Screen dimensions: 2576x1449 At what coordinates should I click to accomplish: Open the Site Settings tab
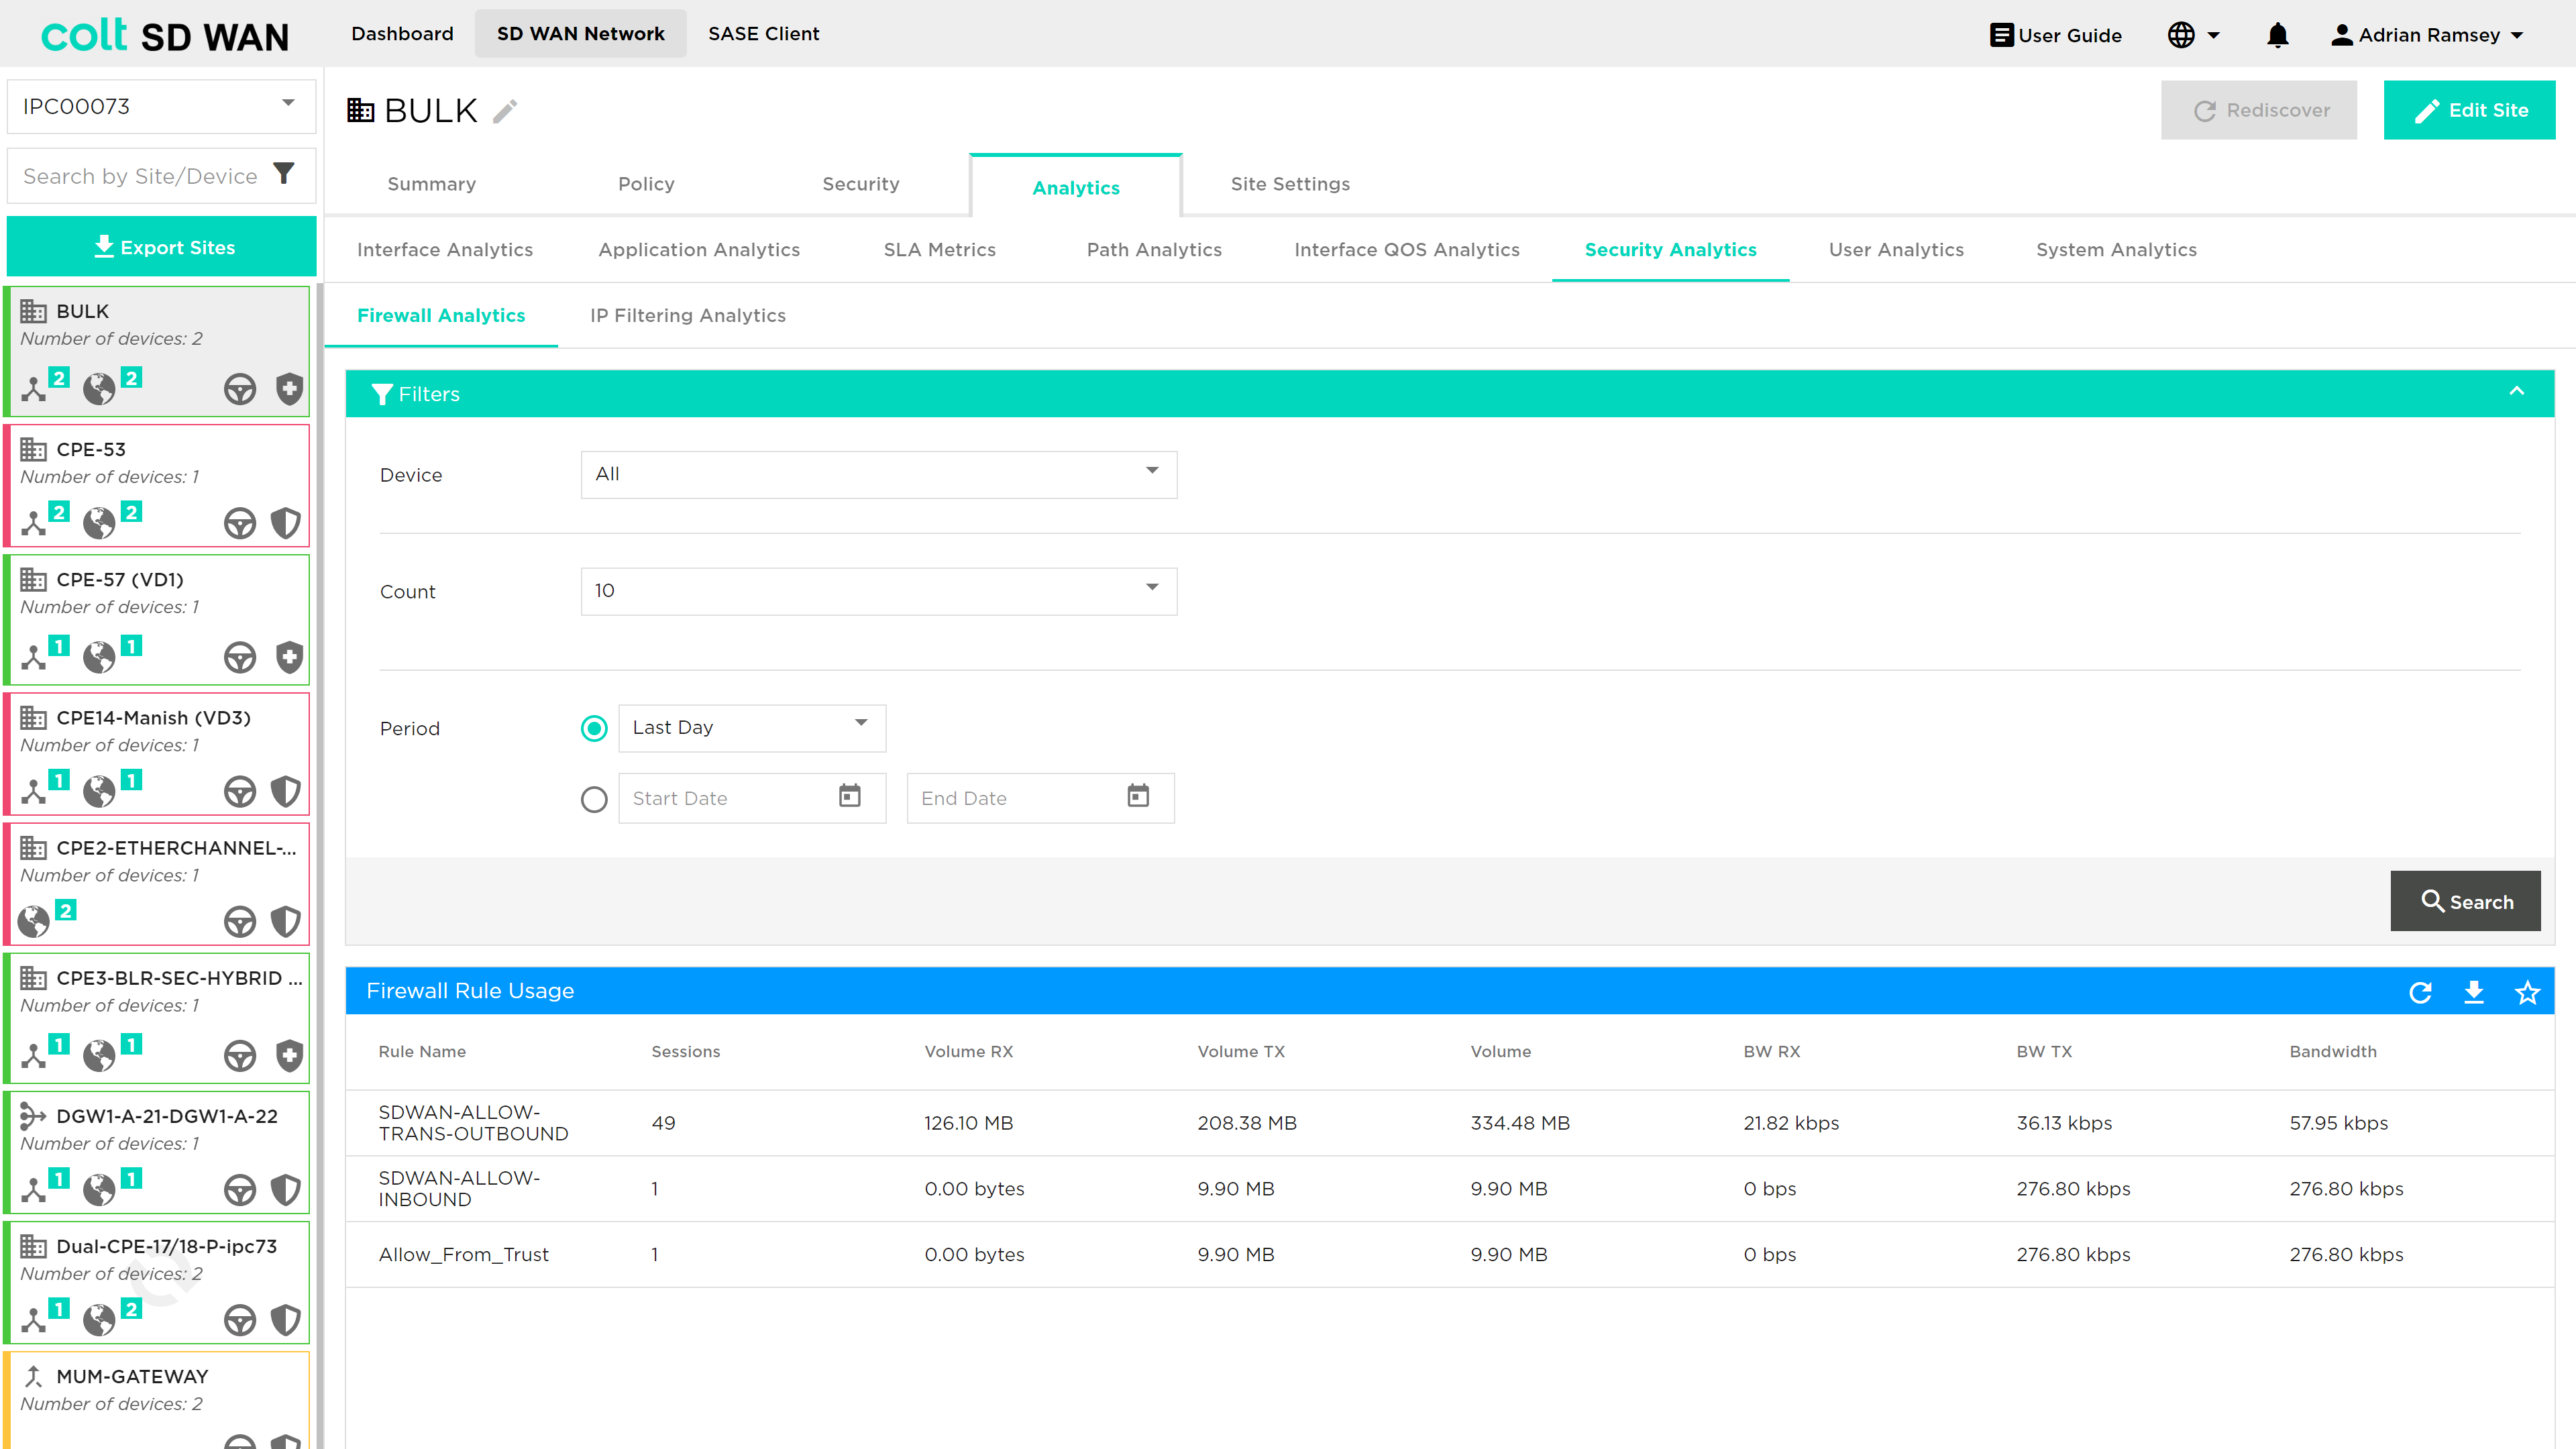pos(1290,184)
